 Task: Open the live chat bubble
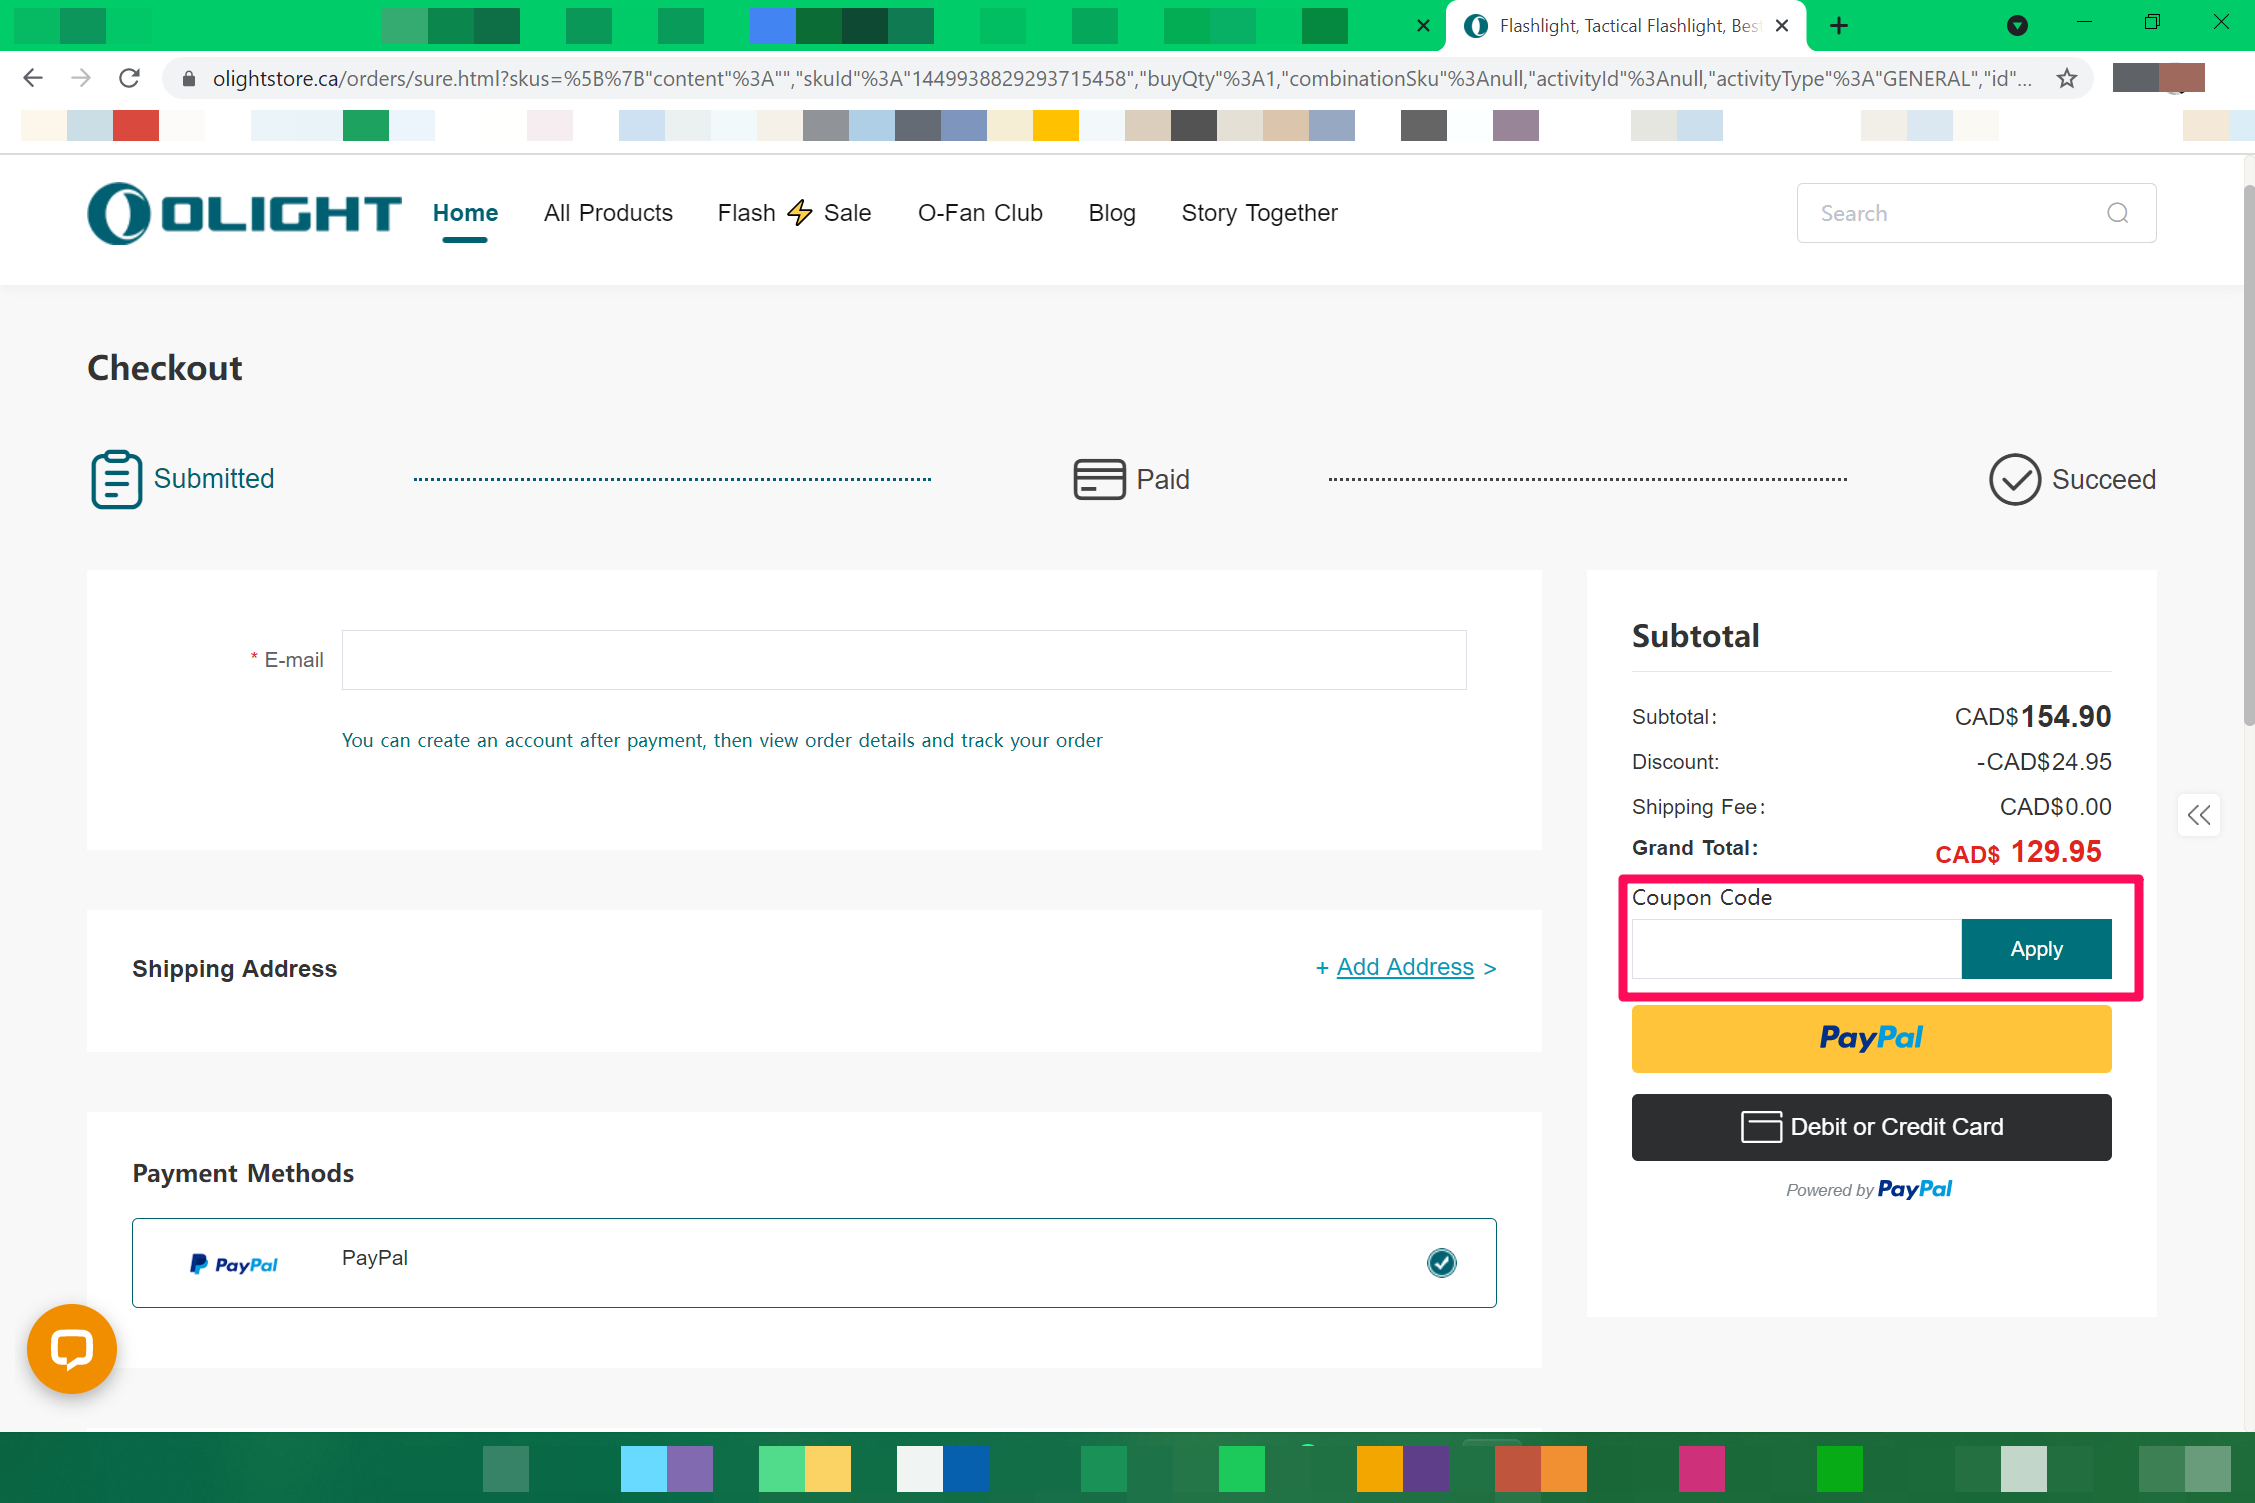tap(72, 1349)
